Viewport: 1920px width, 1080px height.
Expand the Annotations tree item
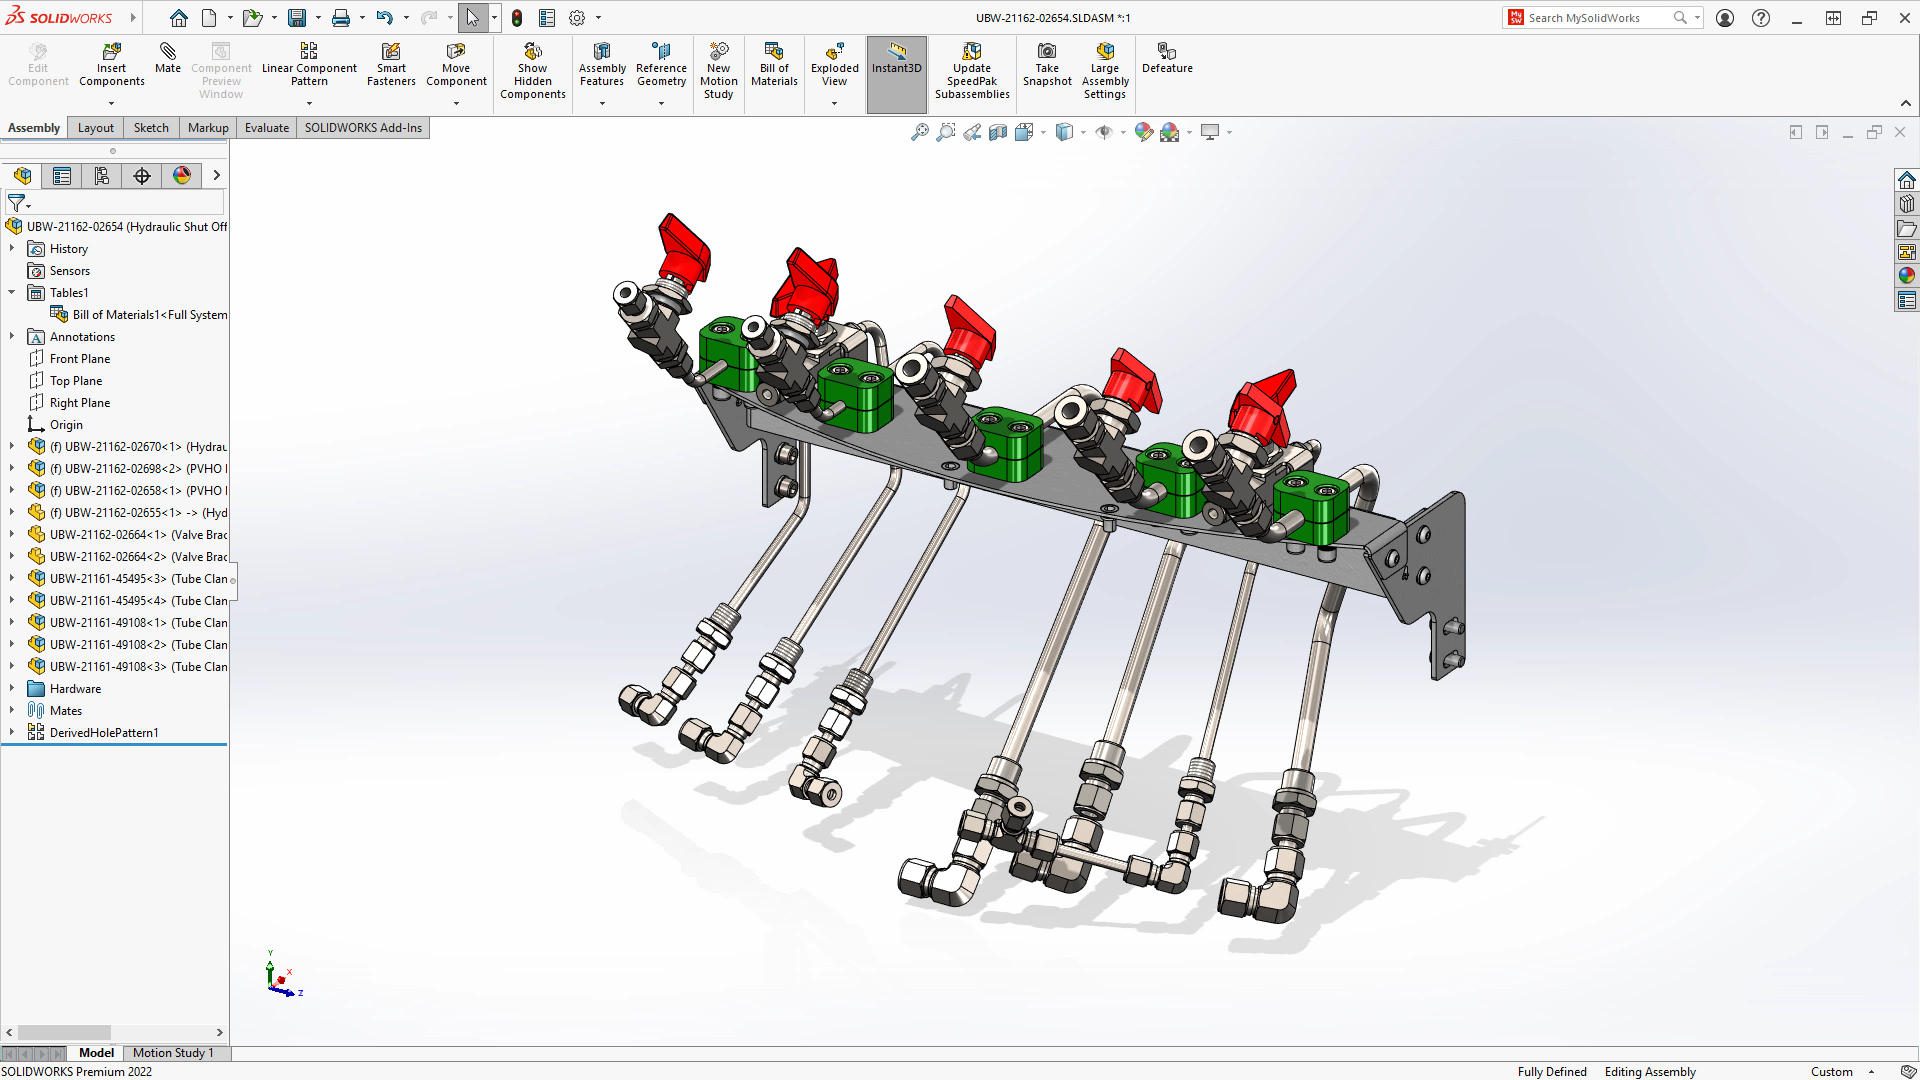click(12, 336)
